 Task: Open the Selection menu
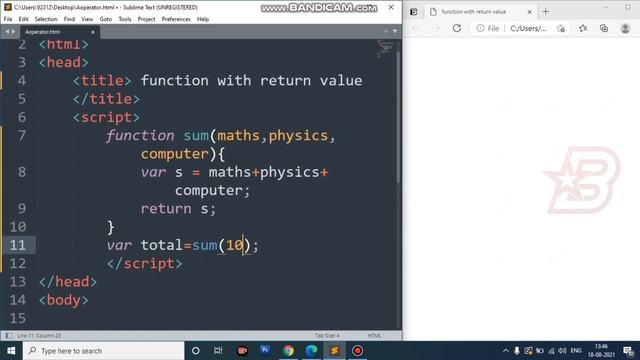click(46, 19)
